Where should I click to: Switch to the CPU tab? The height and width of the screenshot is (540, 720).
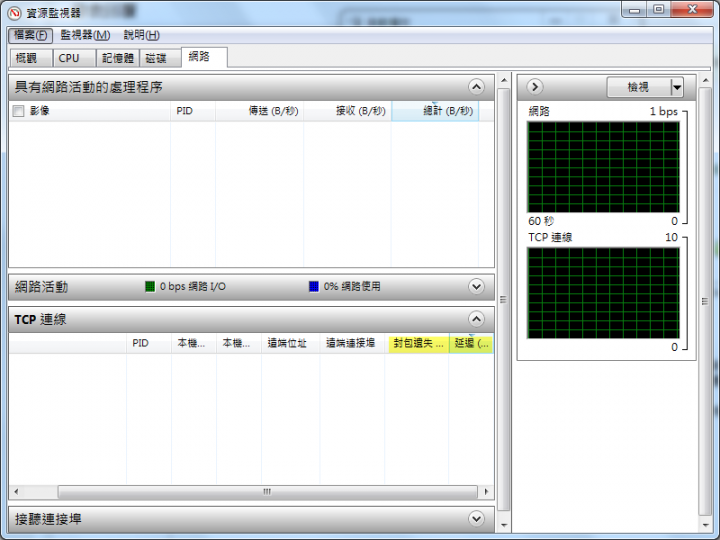tap(74, 58)
